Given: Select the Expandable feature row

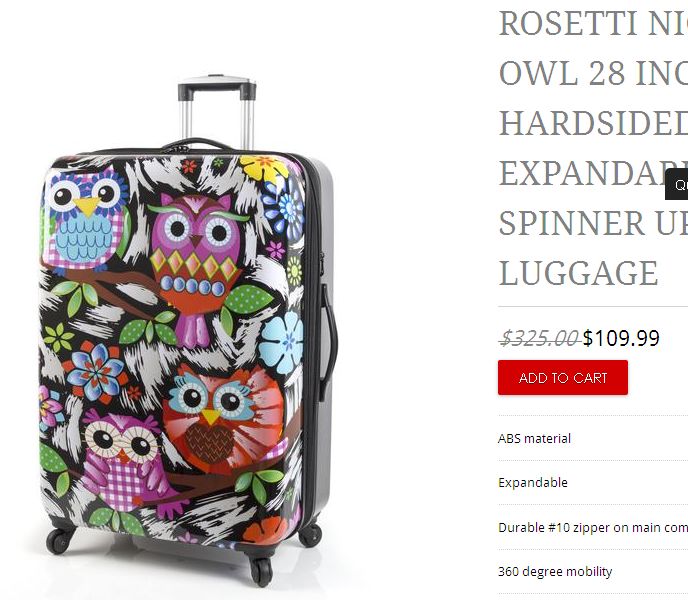Looking at the screenshot, I should click(593, 483).
